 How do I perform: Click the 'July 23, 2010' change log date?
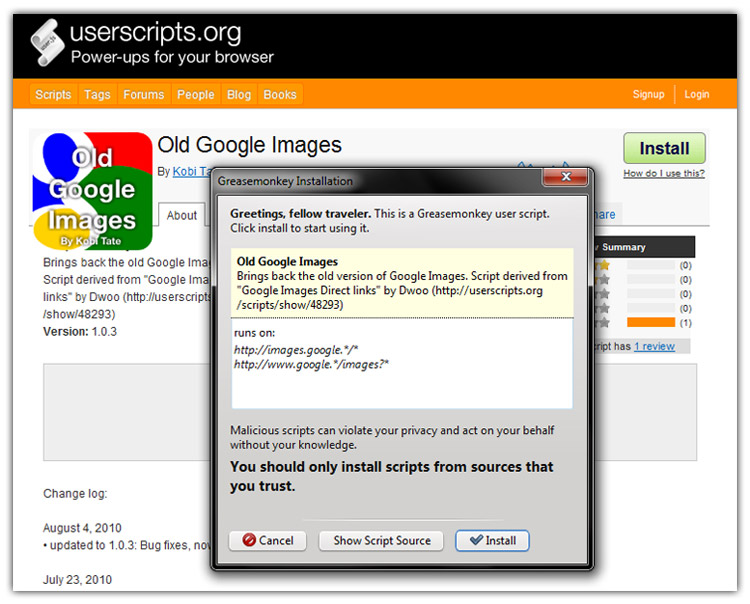77,580
